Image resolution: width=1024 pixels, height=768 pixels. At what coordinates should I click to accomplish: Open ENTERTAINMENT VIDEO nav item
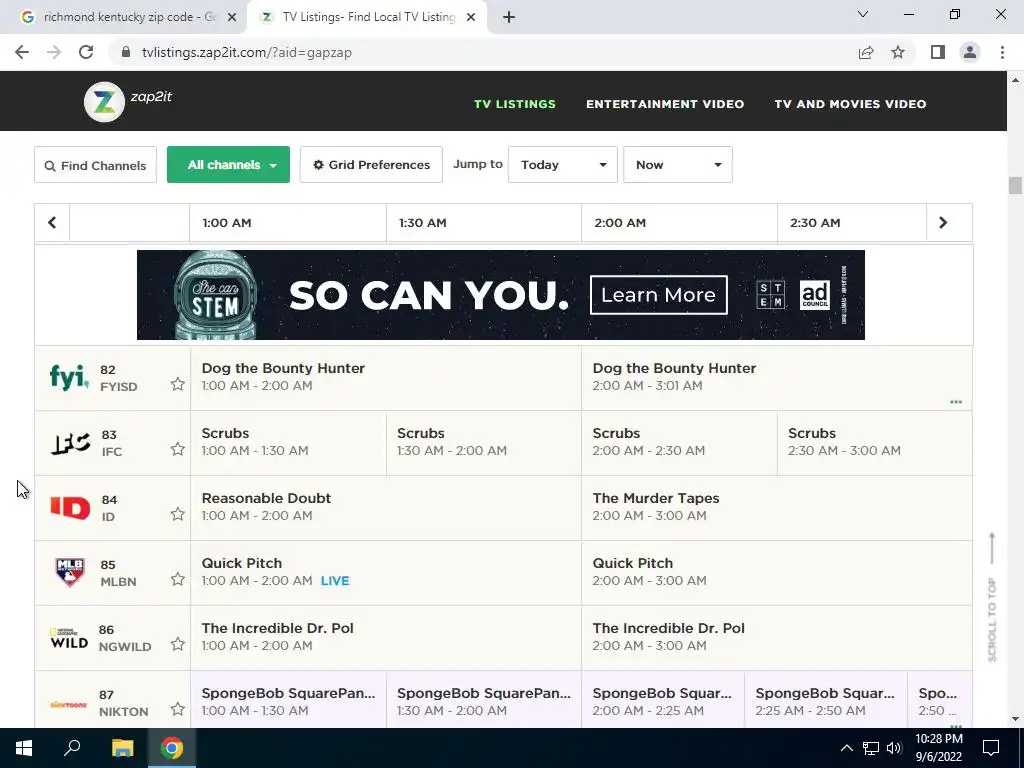coord(665,104)
